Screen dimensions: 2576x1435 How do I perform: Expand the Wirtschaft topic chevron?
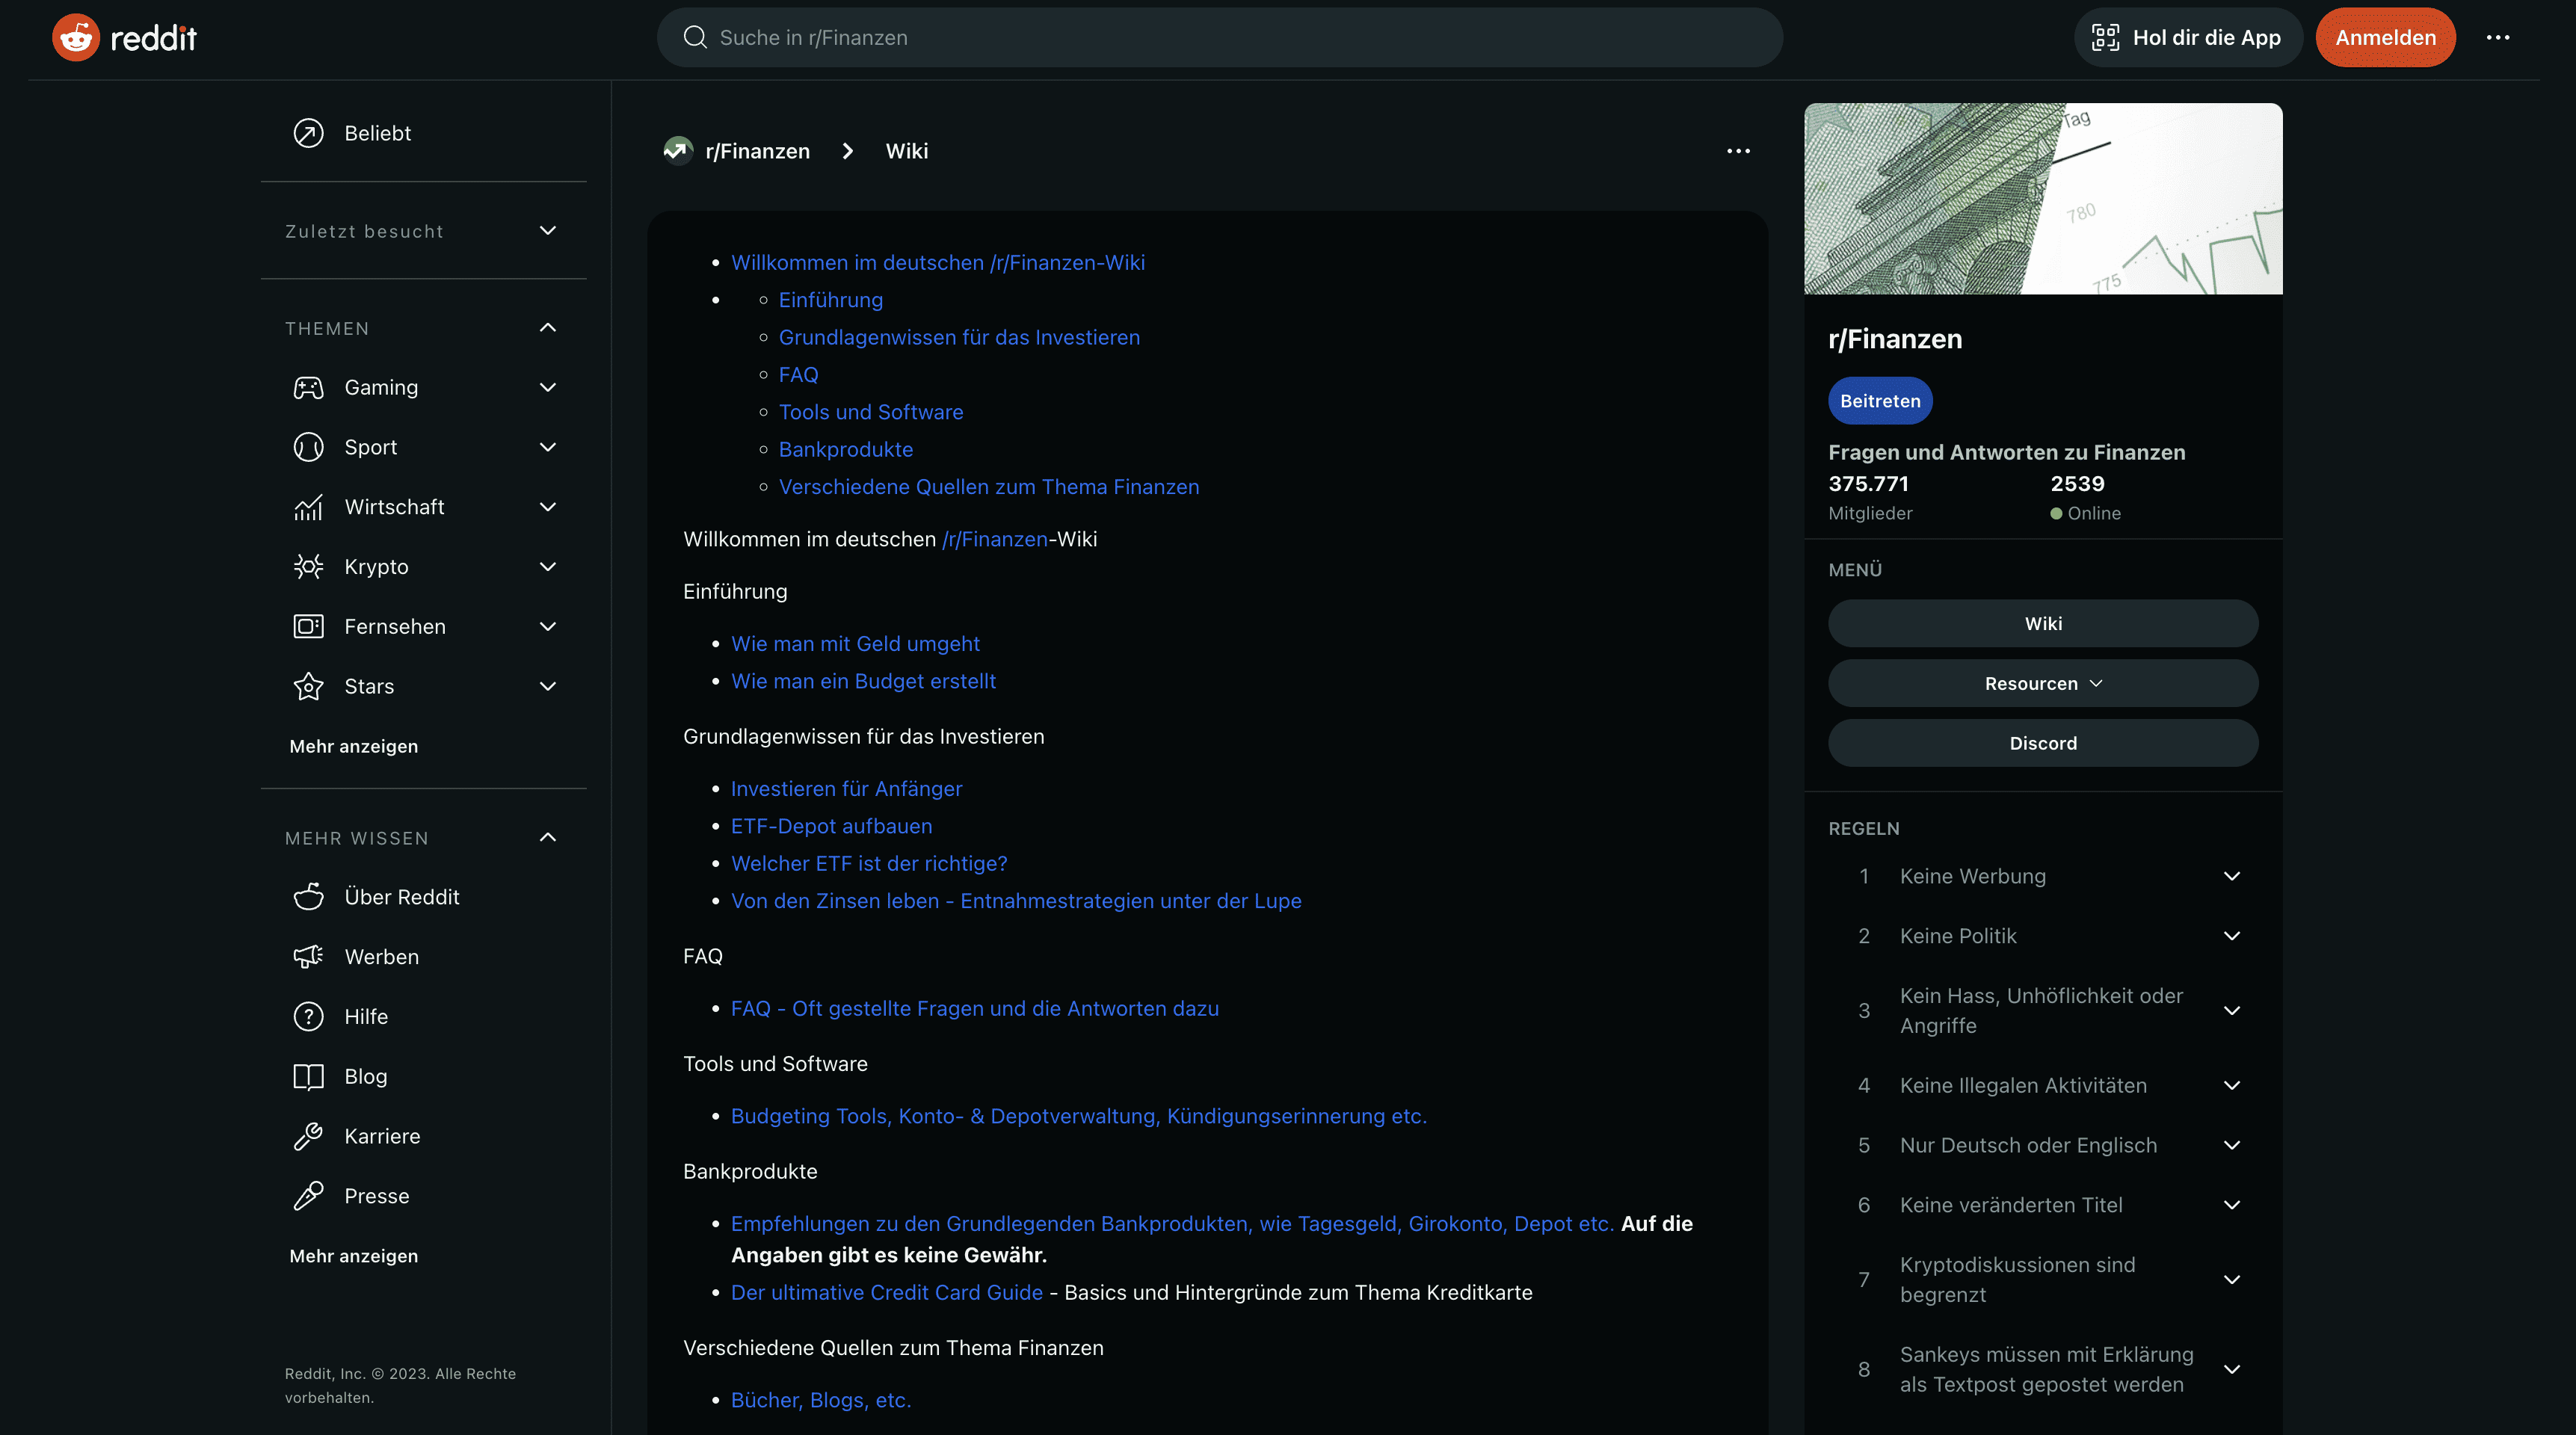point(547,507)
